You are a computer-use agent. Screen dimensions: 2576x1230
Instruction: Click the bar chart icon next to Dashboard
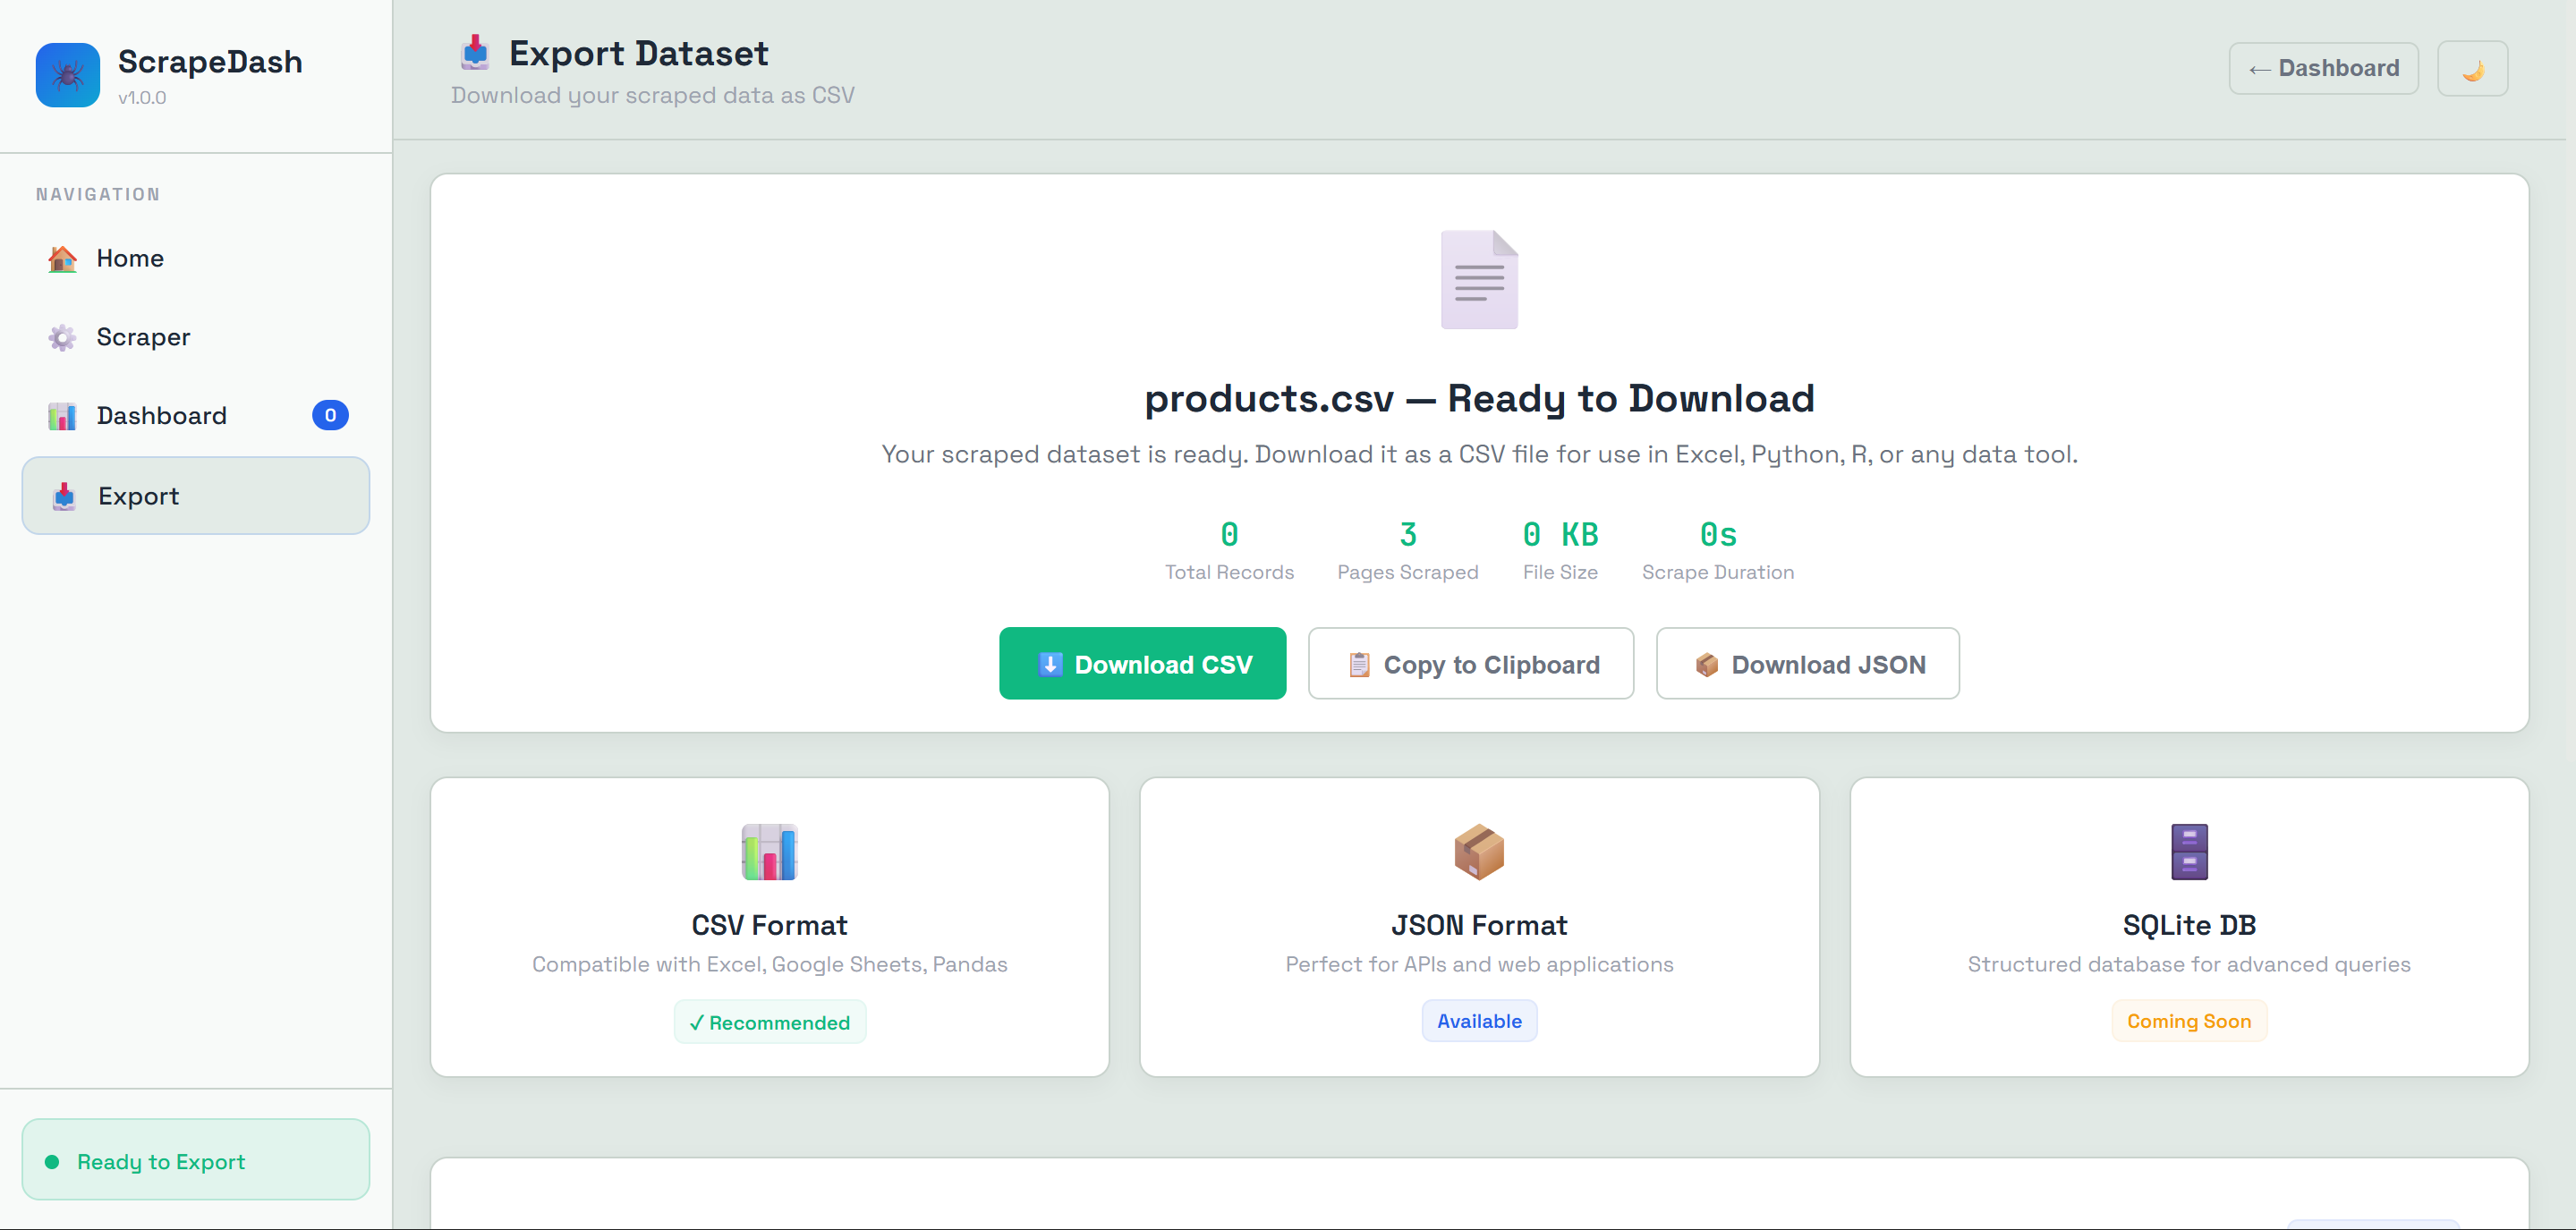click(61, 416)
